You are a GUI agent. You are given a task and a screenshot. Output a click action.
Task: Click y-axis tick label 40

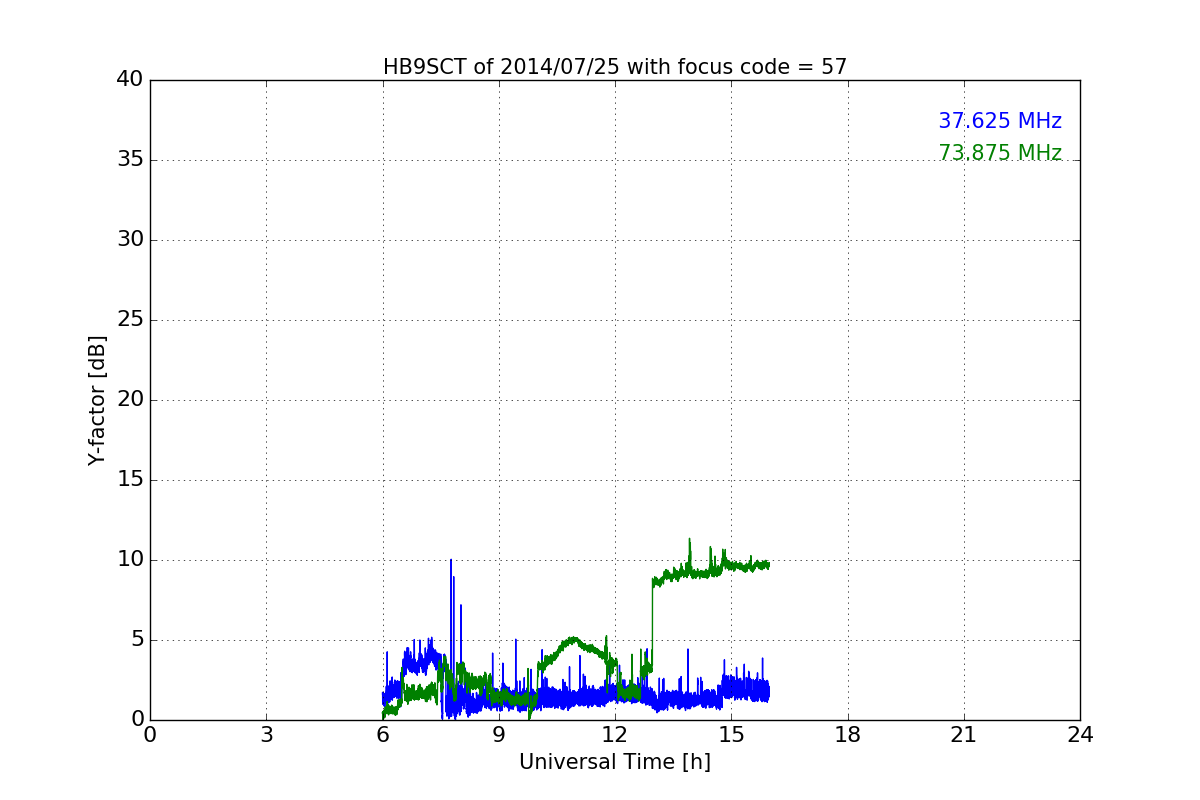click(130, 80)
